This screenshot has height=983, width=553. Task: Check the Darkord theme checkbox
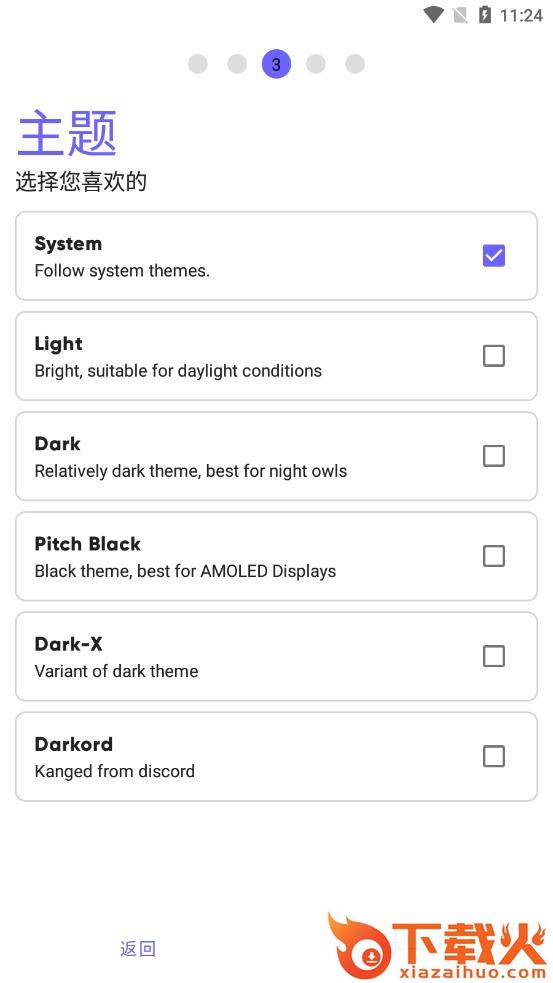click(493, 757)
